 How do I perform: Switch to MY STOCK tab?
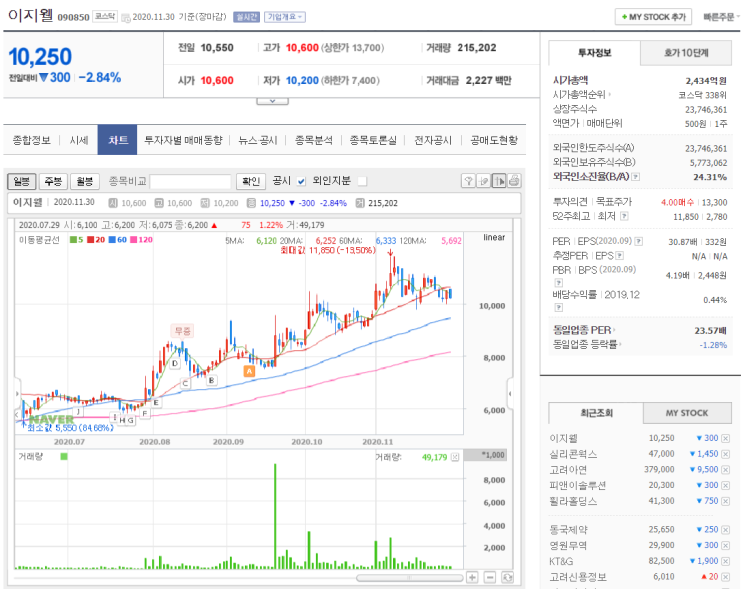point(687,413)
